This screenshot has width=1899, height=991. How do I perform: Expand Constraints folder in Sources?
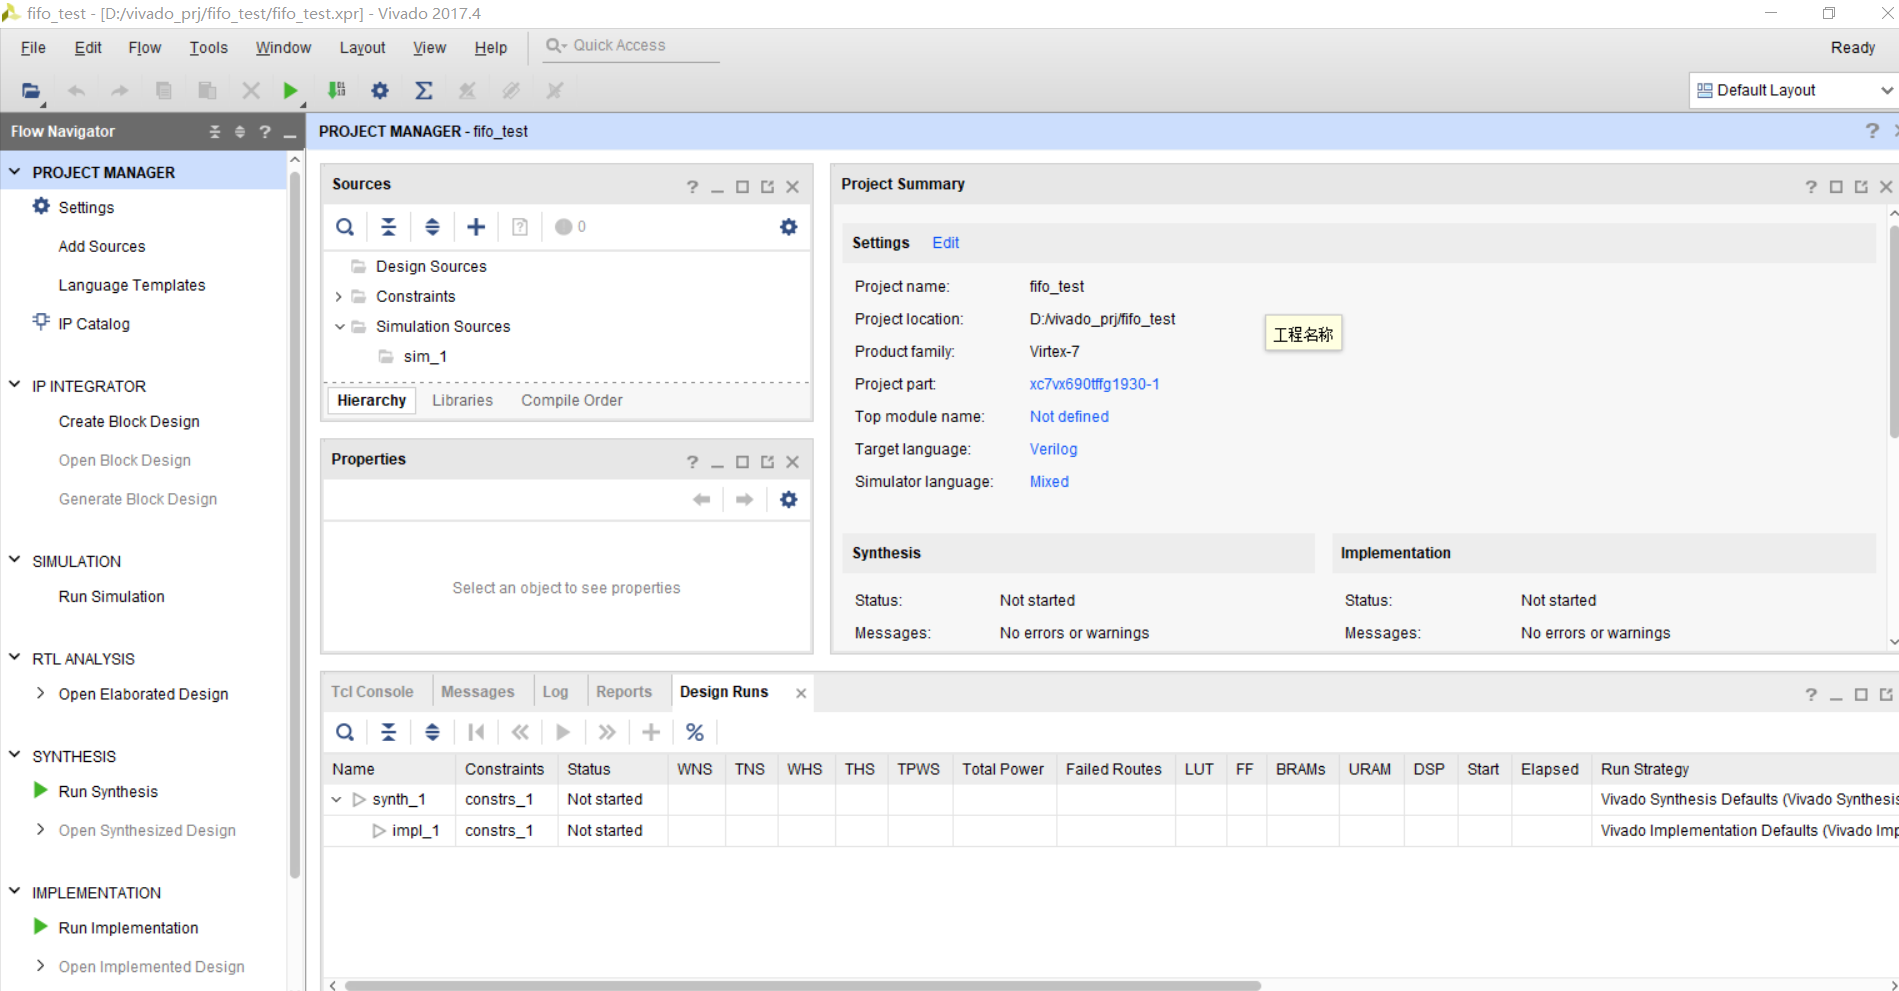coord(338,297)
